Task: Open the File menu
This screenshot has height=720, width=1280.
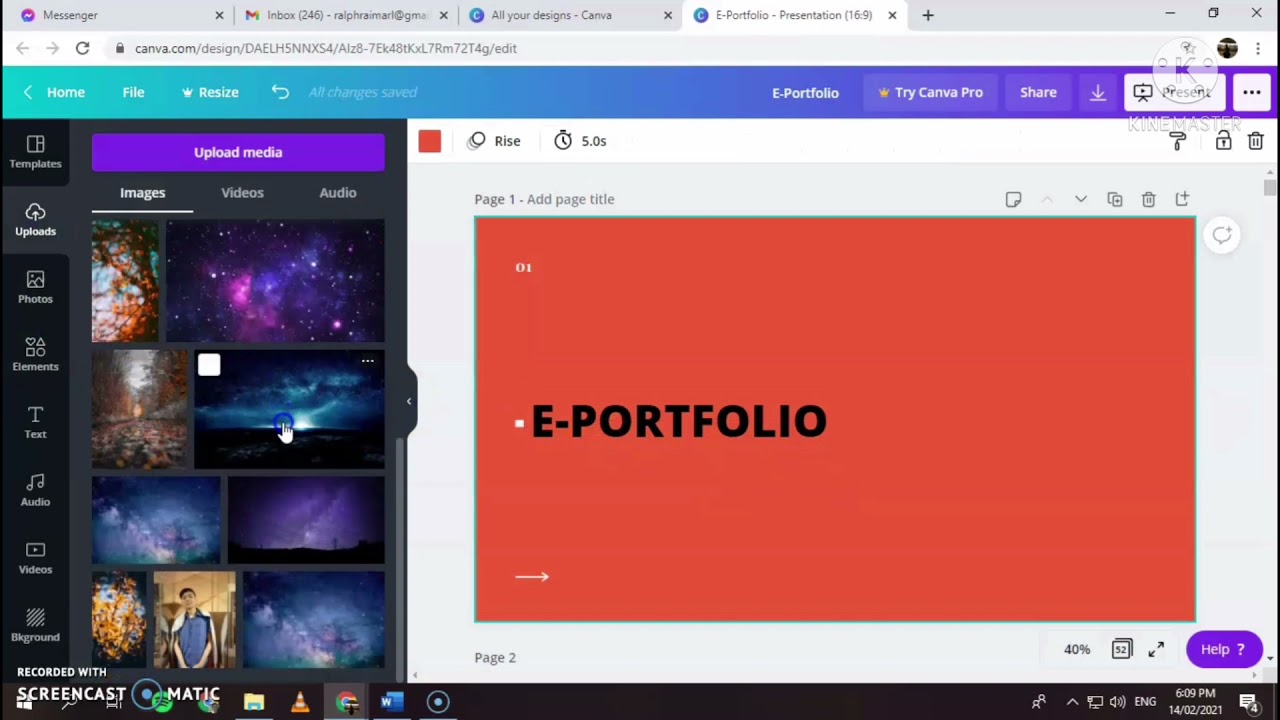Action: (x=133, y=92)
